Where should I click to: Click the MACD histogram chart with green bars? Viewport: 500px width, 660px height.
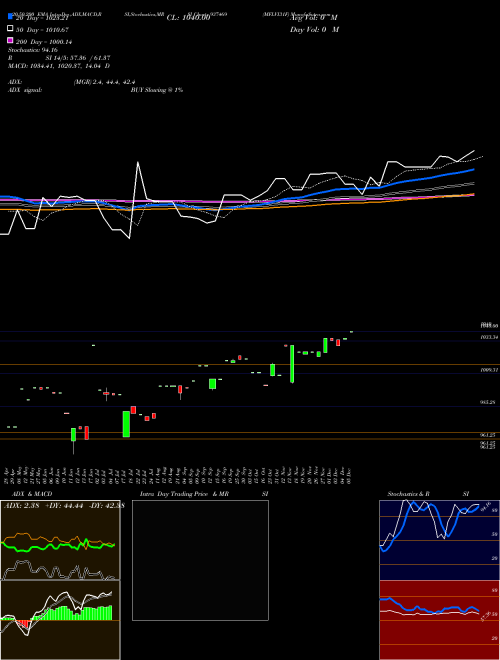(x=60, y=620)
